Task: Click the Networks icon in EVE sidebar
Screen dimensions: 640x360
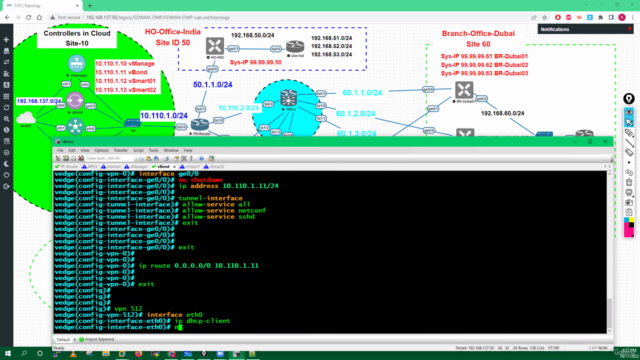Action: (x=6, y=62)
